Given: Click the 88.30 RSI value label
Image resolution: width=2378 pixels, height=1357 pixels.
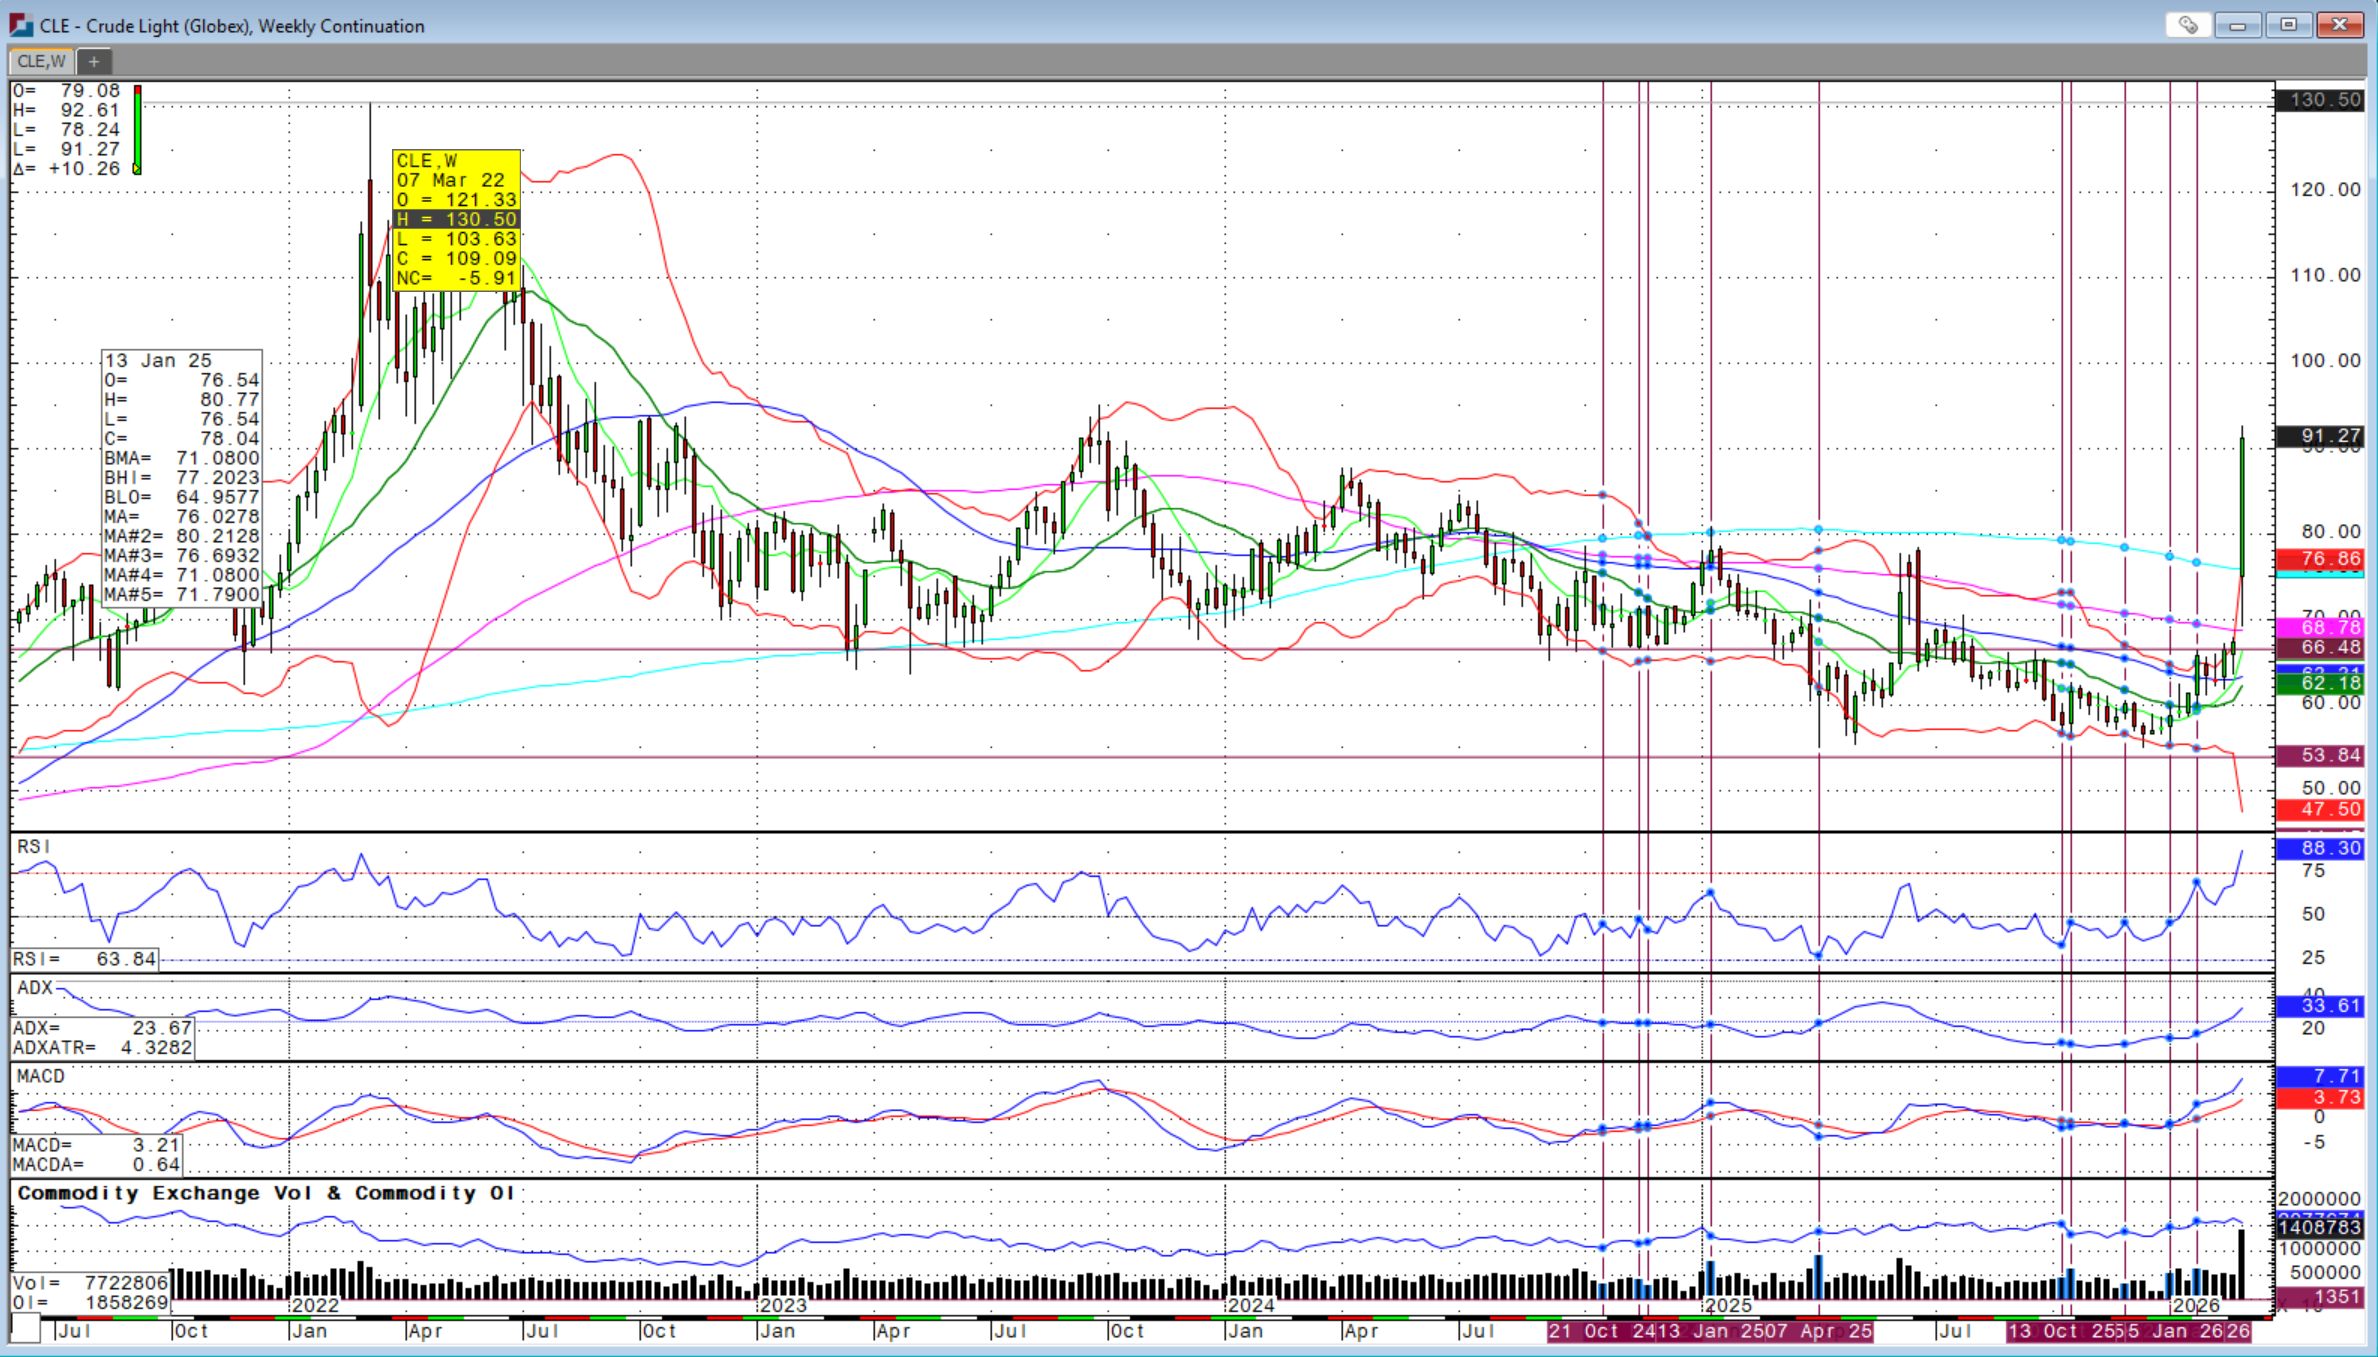Looking at the screenshot, I should [2320, 848].
